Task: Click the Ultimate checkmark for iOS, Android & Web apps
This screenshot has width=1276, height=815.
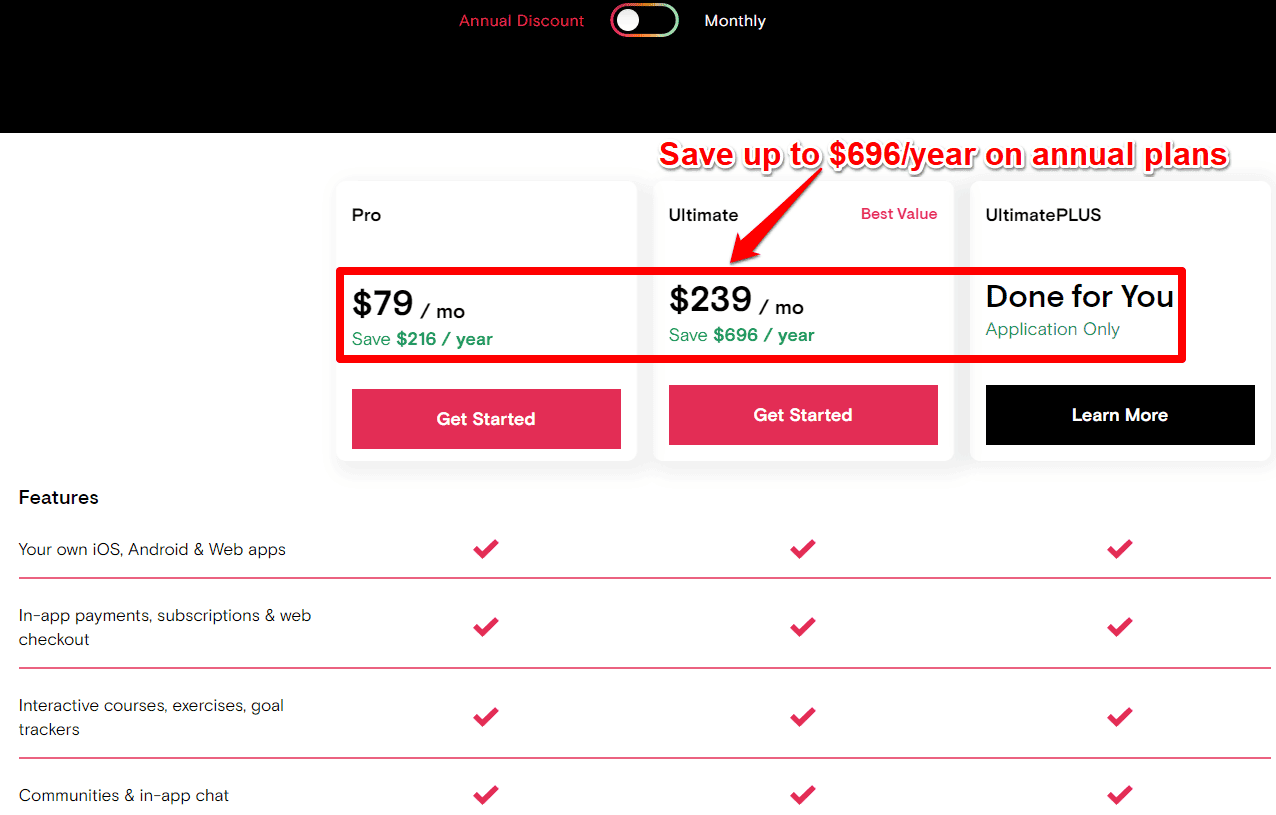Action: 802,549
